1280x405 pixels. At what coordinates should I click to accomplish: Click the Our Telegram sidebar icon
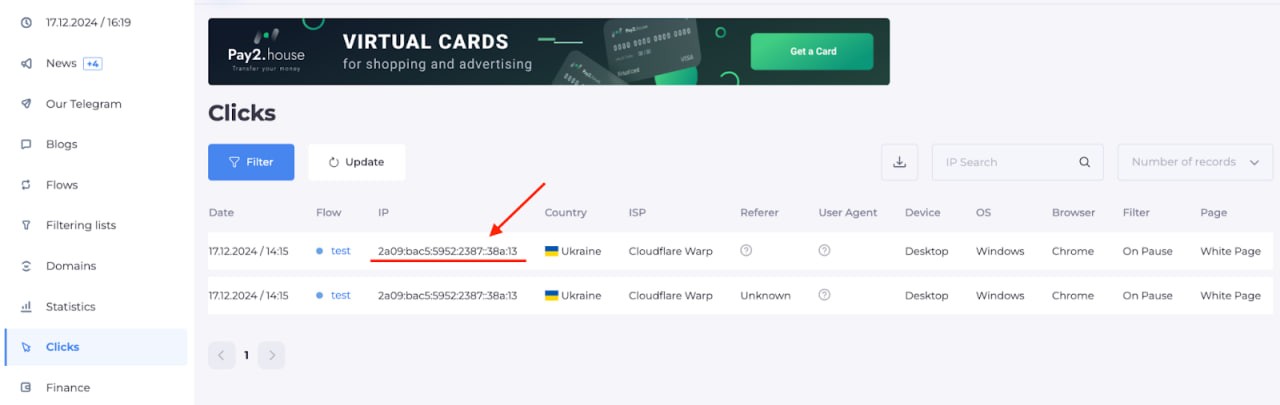pos(26,104)
